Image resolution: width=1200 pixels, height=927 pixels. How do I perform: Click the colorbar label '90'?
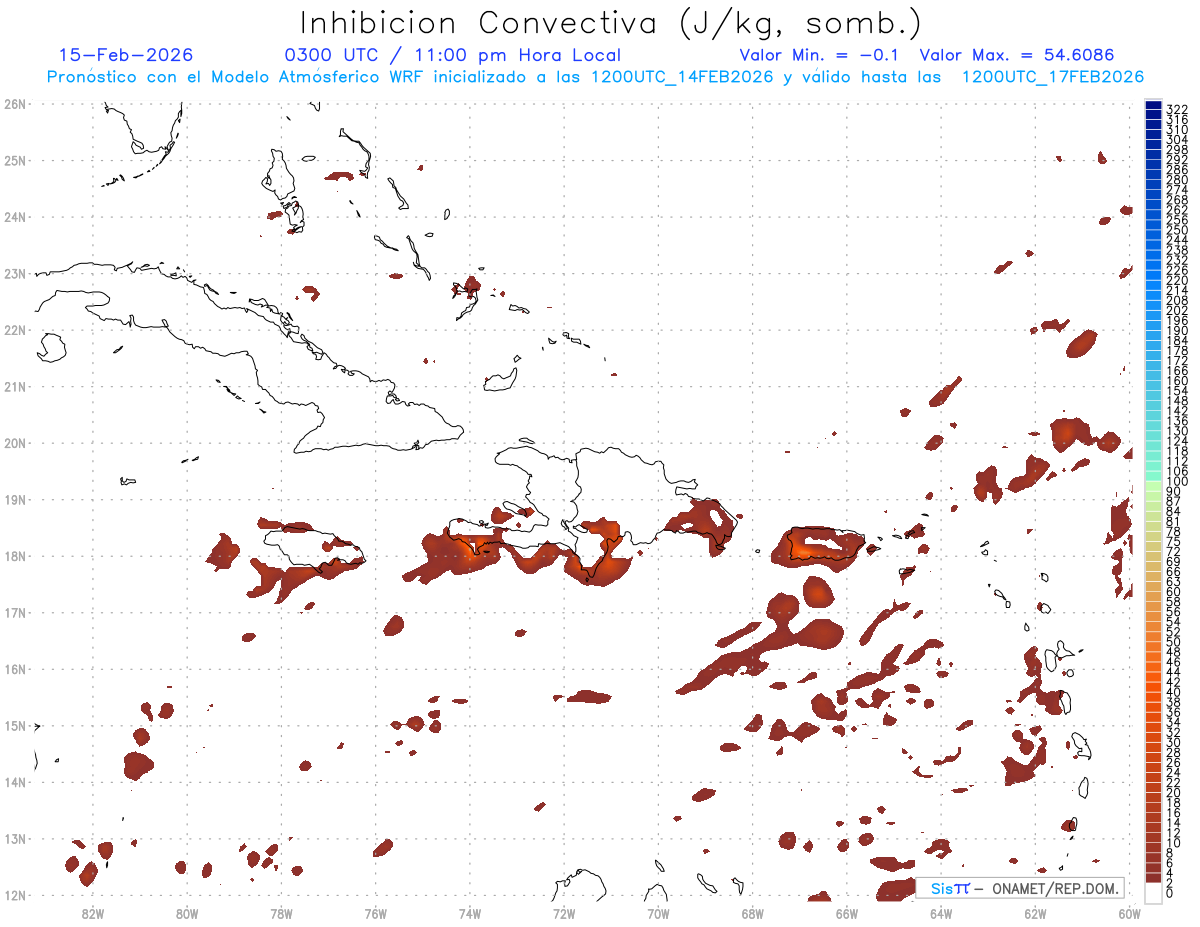coord(1173,492)
